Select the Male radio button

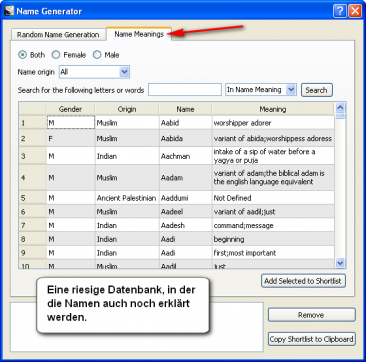tap(97, 55)
